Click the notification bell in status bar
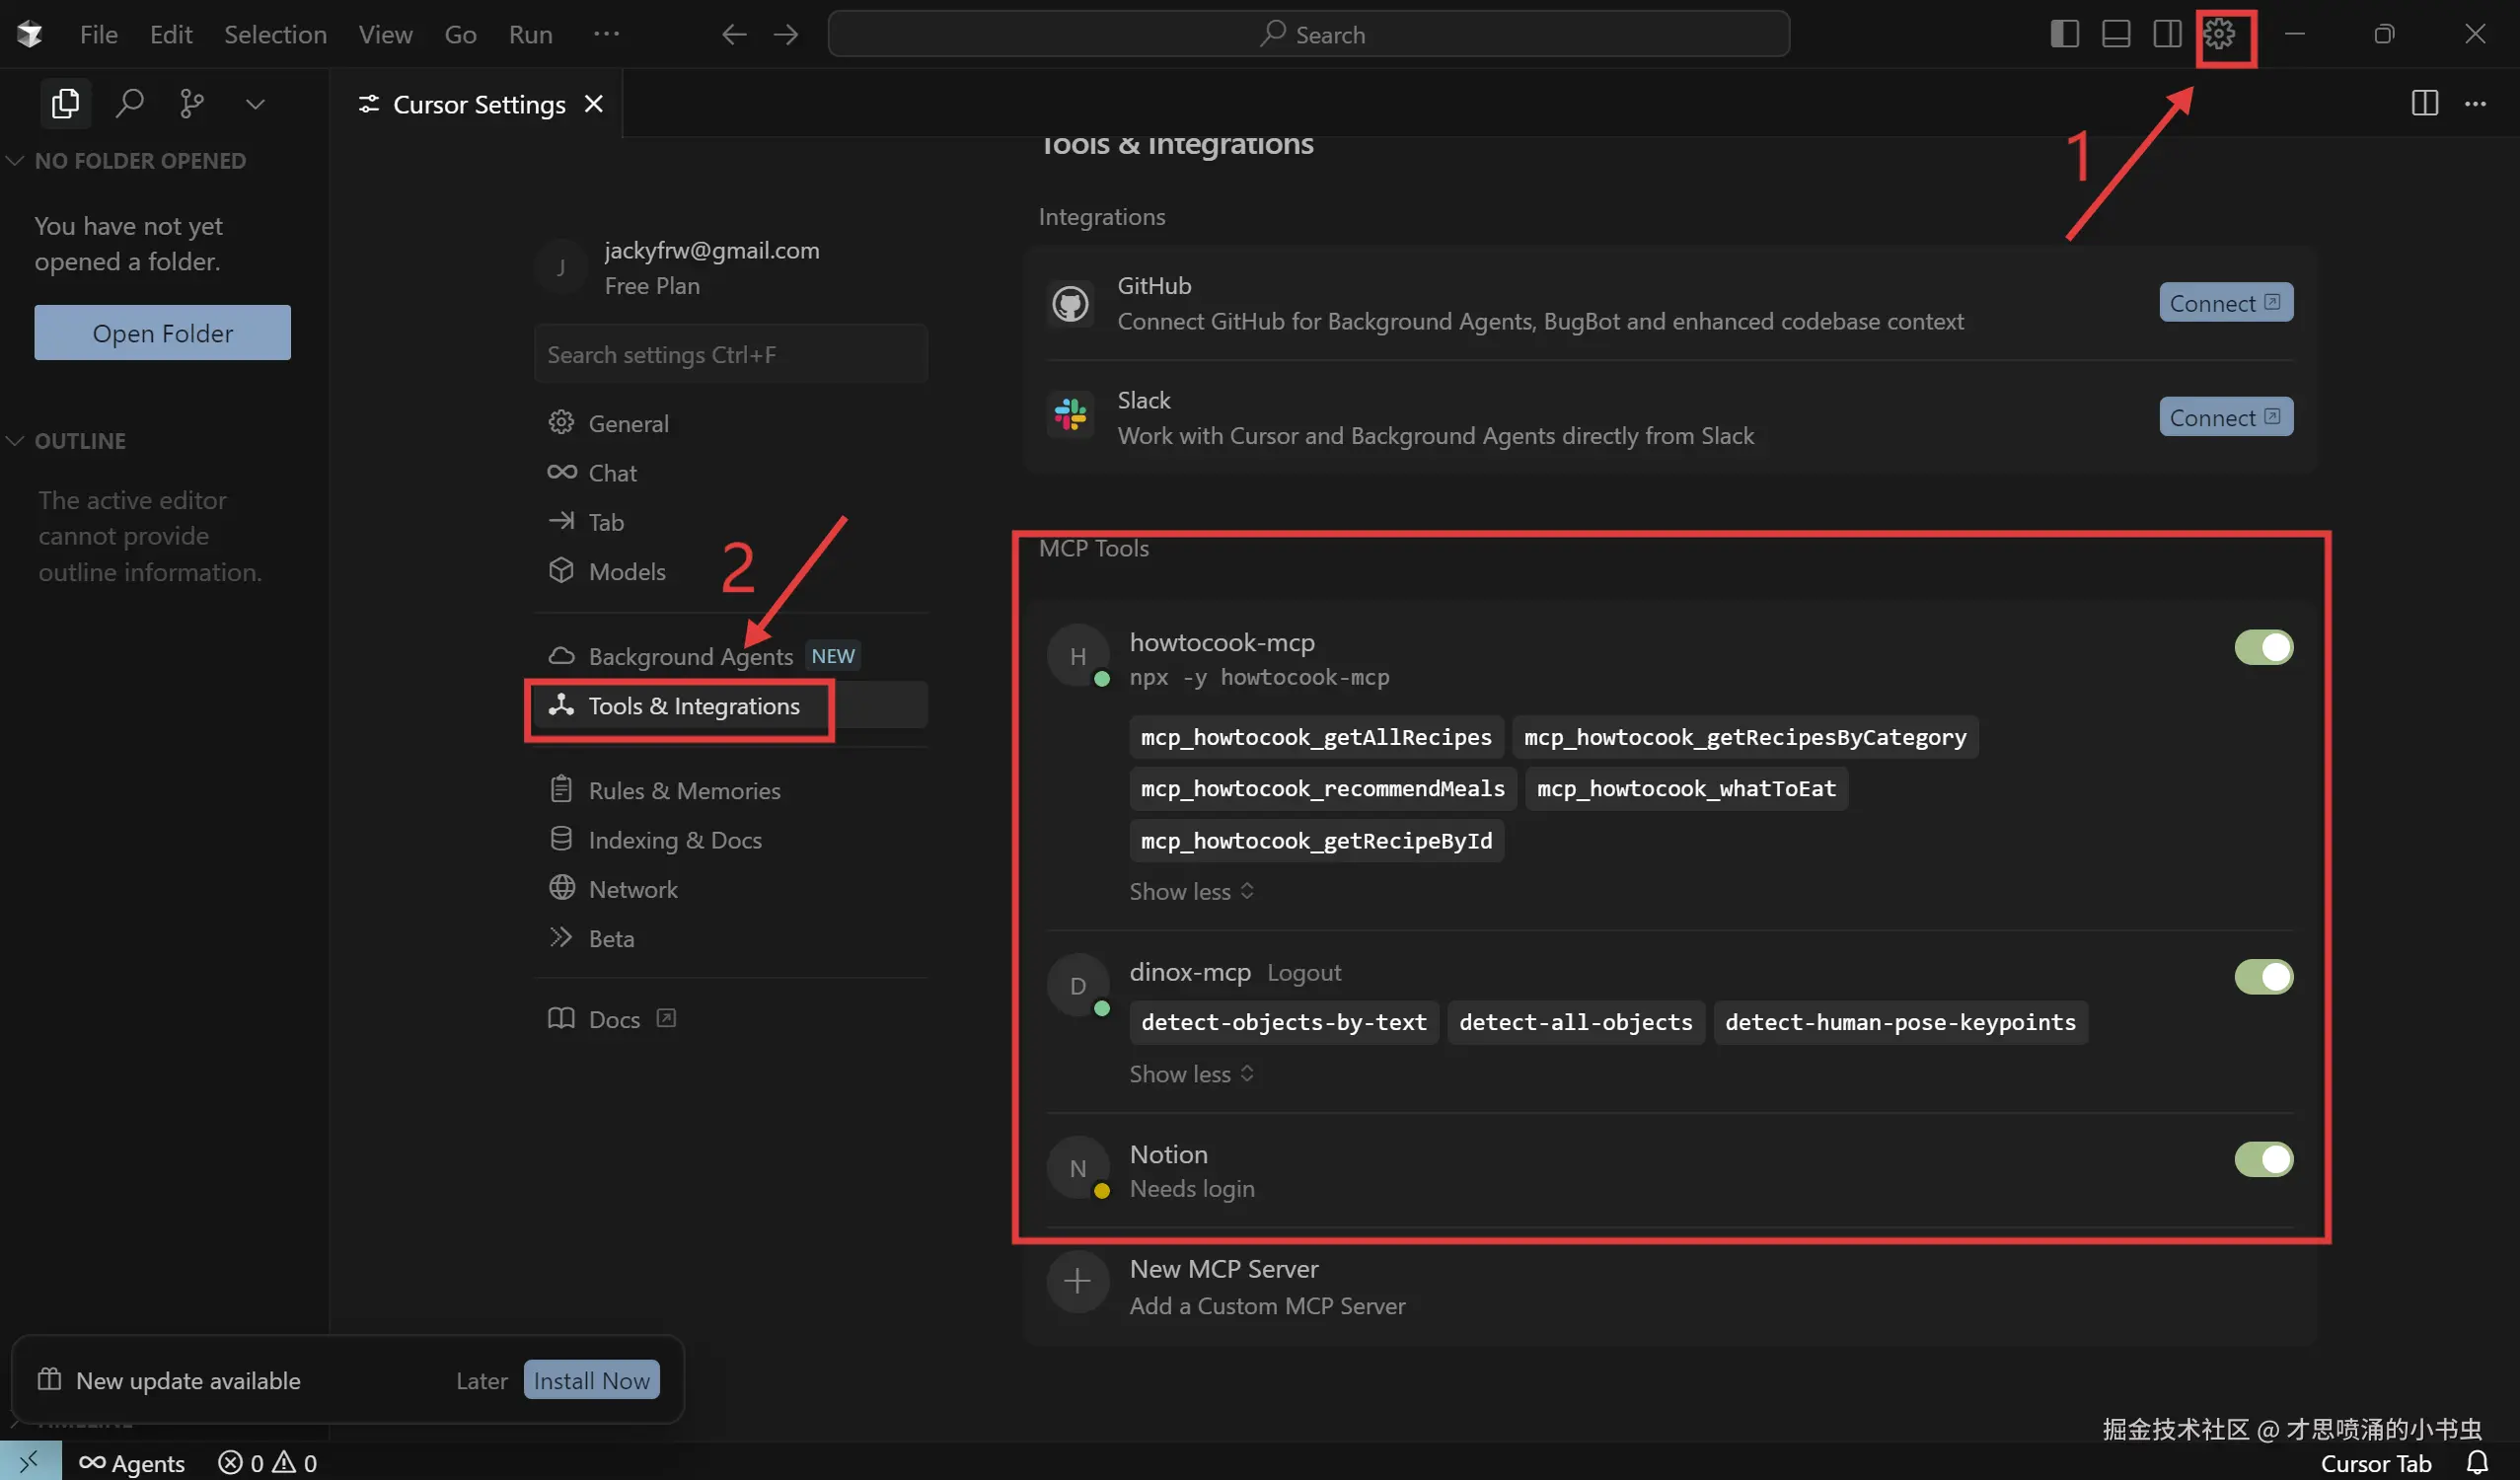The image size is (2520, 1480). tap(2478, 1462)
